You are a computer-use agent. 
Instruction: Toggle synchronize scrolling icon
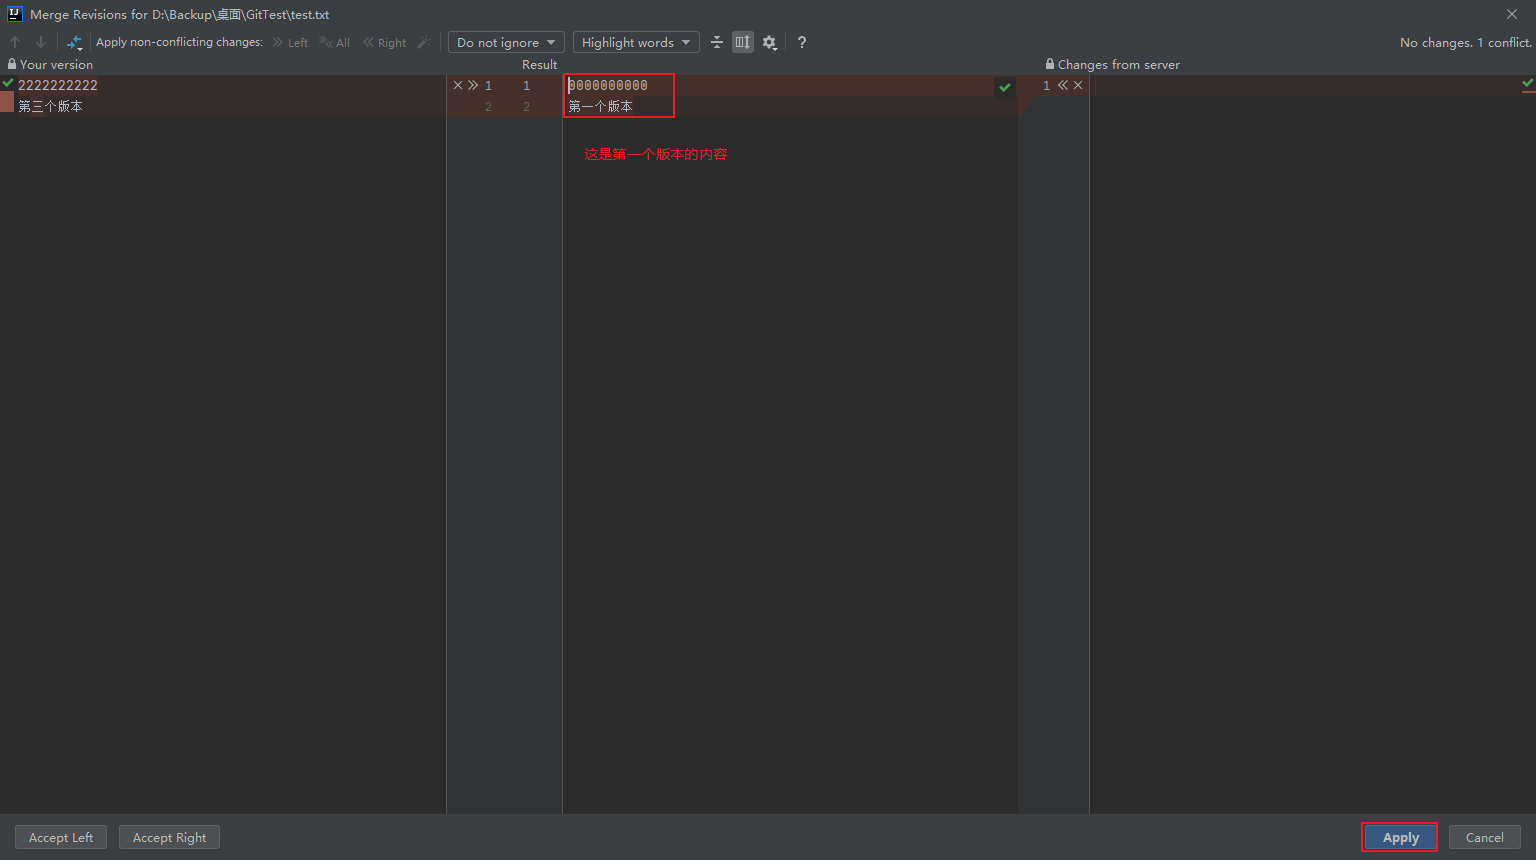[742, 42]
